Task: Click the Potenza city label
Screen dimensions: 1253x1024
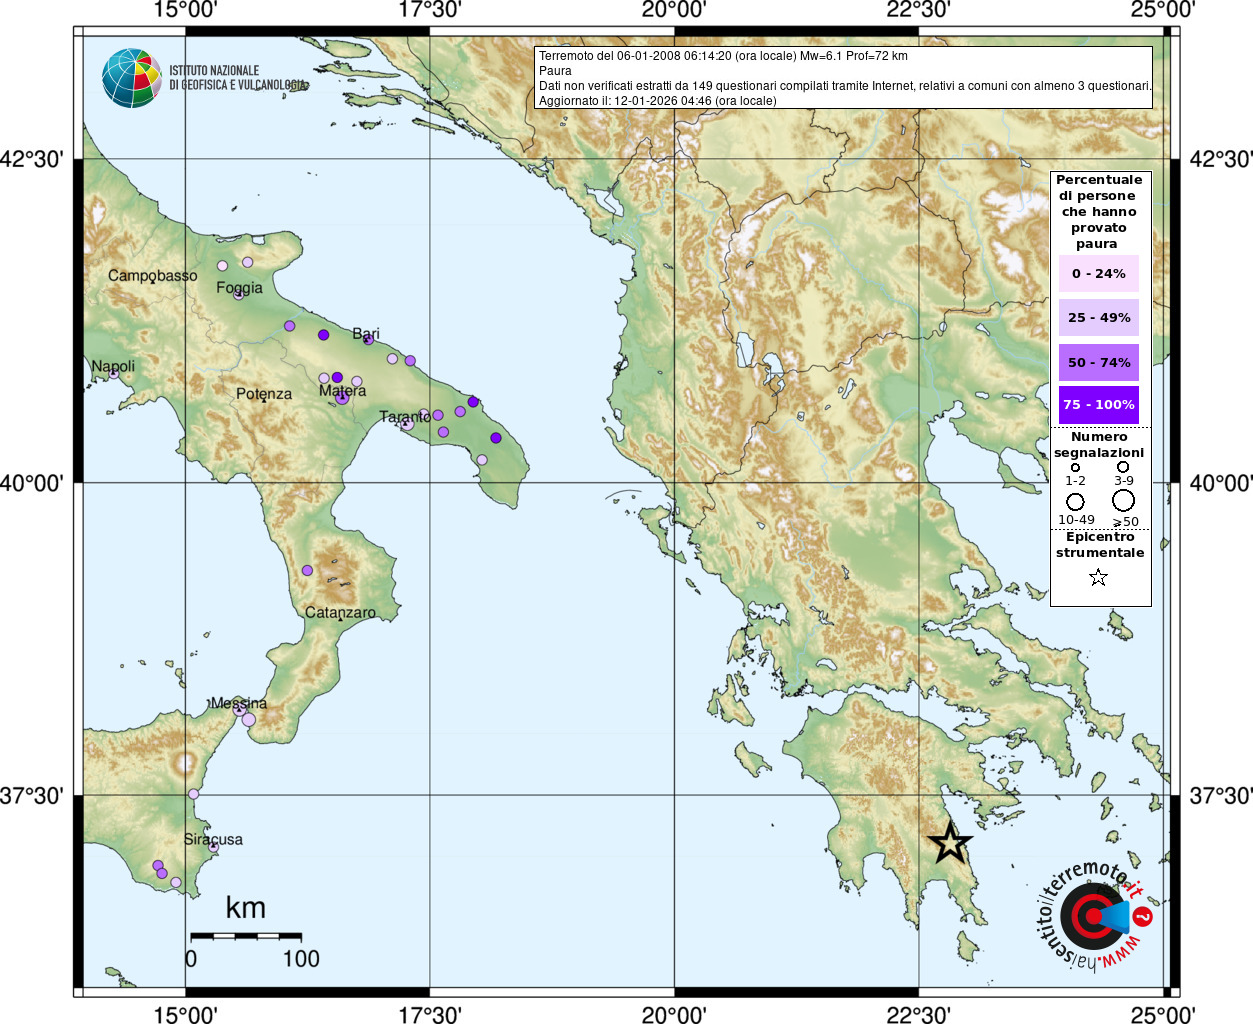Action: coord(264,394)
